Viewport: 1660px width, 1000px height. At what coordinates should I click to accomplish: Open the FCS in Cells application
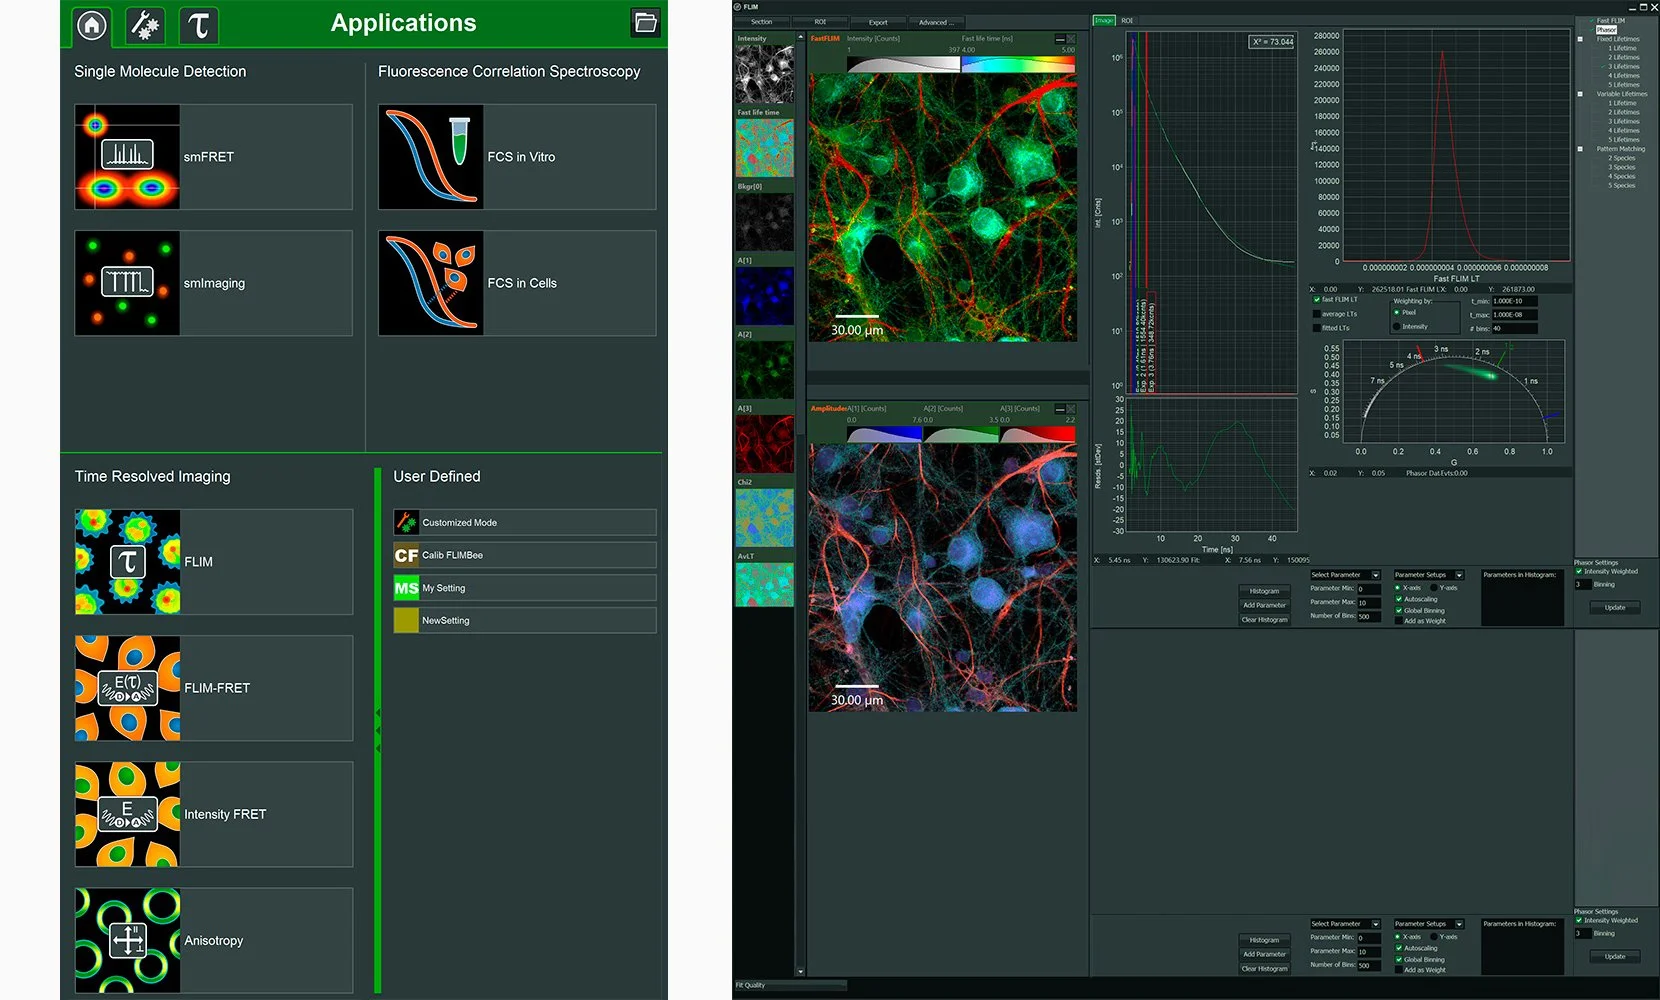click(x=517, y=283)
